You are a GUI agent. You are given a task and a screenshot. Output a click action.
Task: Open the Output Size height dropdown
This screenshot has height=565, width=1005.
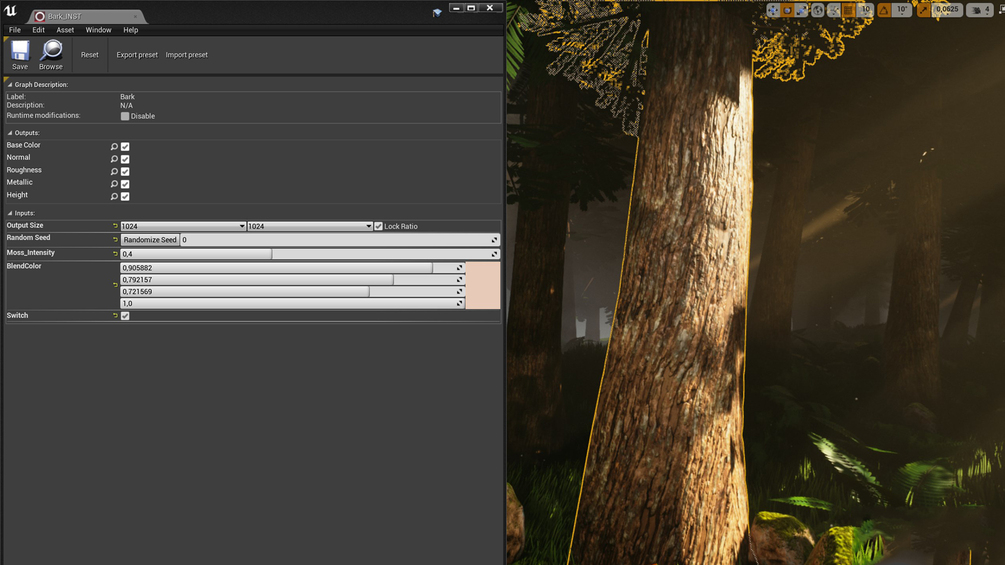click(x=310, y=226)
